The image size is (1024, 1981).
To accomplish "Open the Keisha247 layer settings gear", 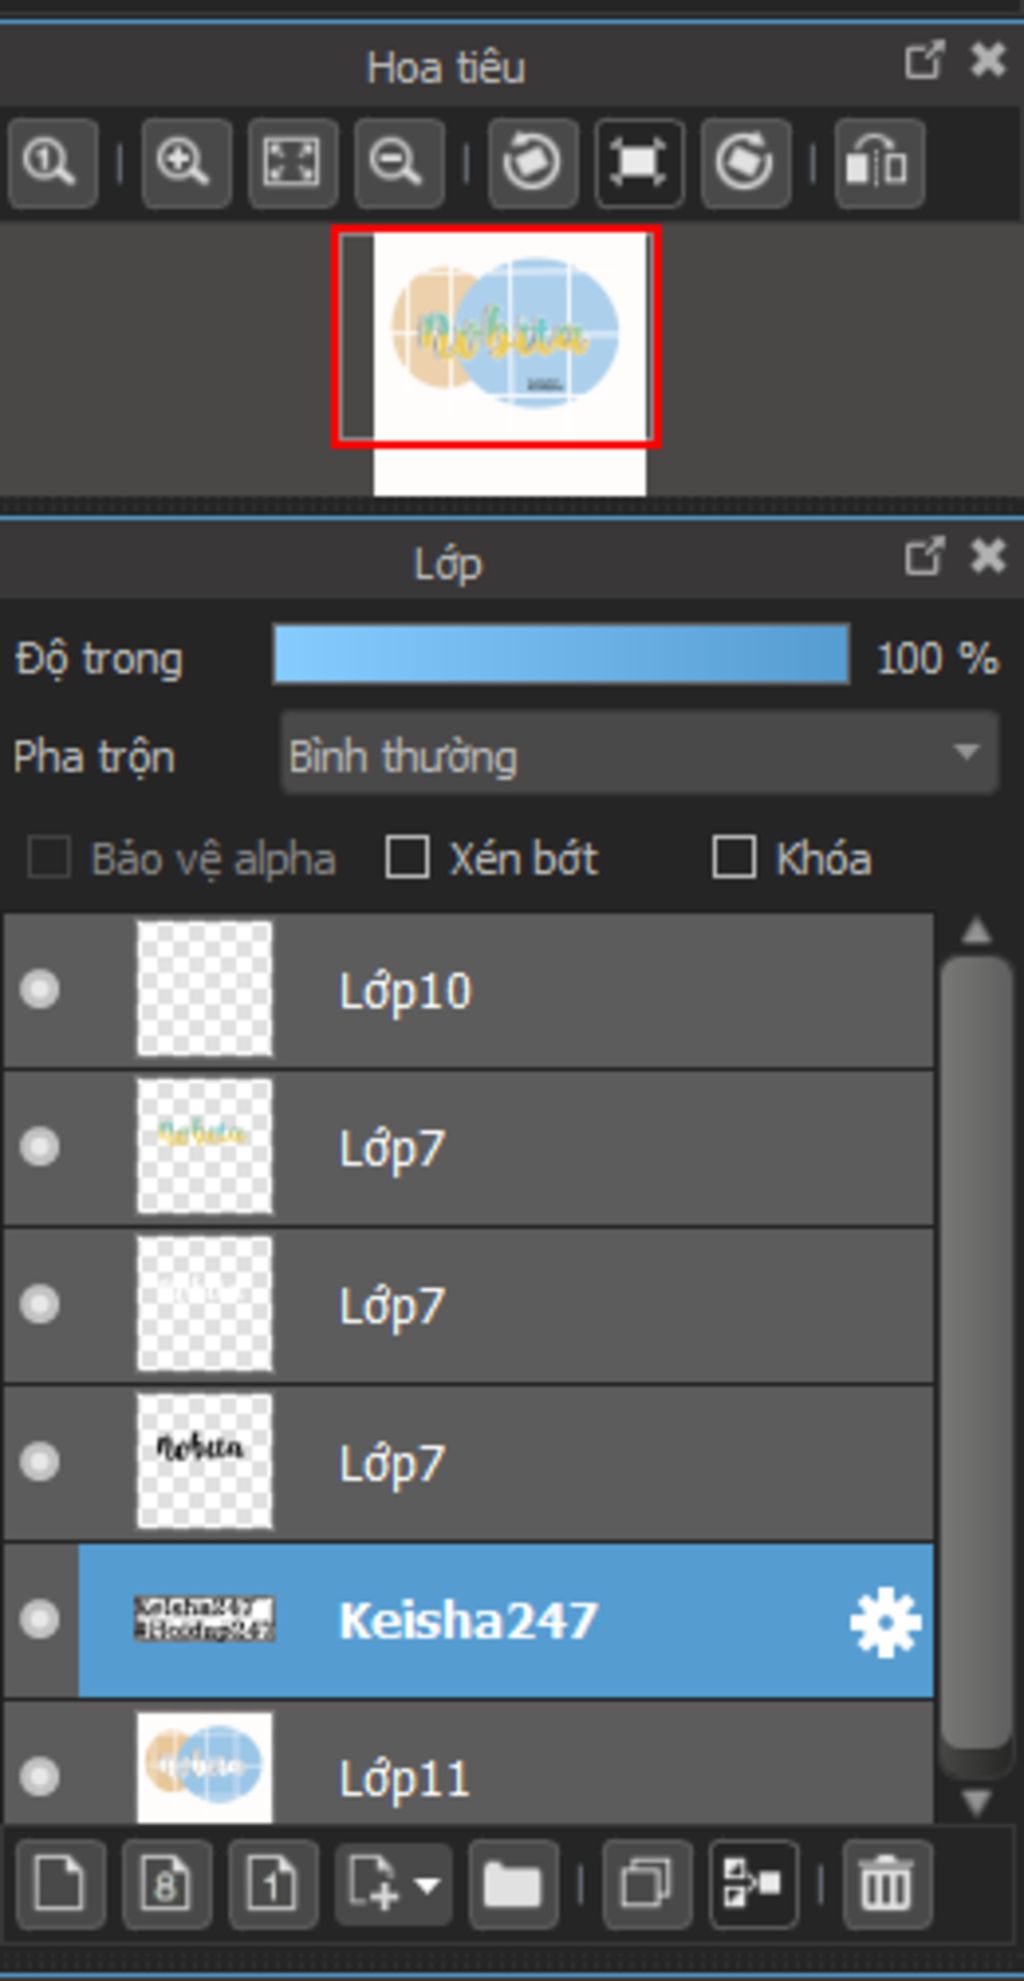I will tap(886, 1621).
